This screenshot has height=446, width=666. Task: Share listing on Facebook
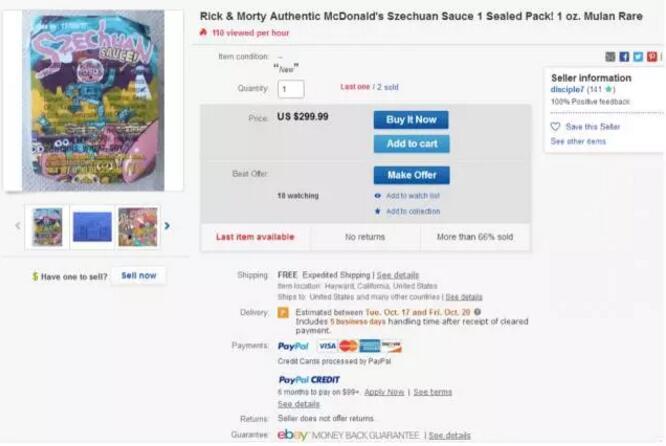coord(624,57)
